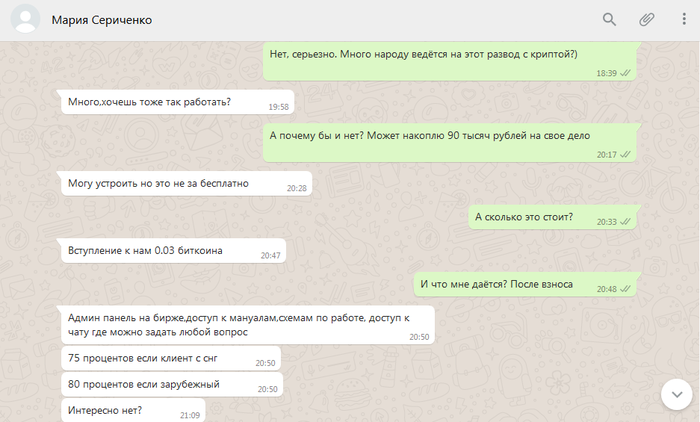Click double-check ticks on 18:39 message

[x=625, y=73]
